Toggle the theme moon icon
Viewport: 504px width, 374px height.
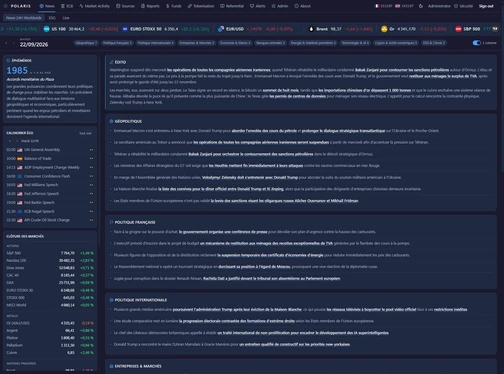(x=421, y=6)
